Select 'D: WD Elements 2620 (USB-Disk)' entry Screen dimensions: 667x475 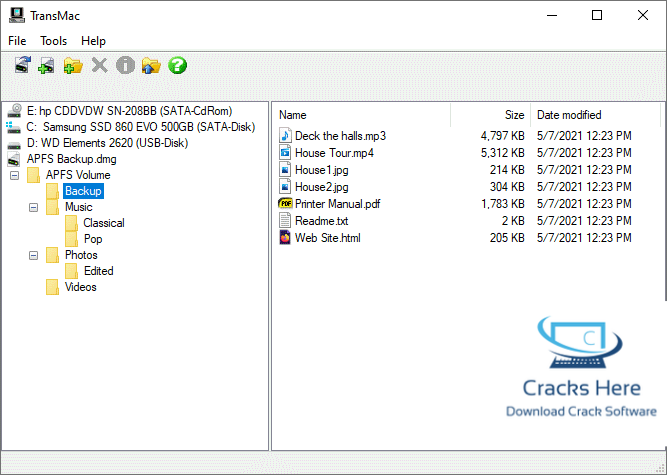point(107,143)
